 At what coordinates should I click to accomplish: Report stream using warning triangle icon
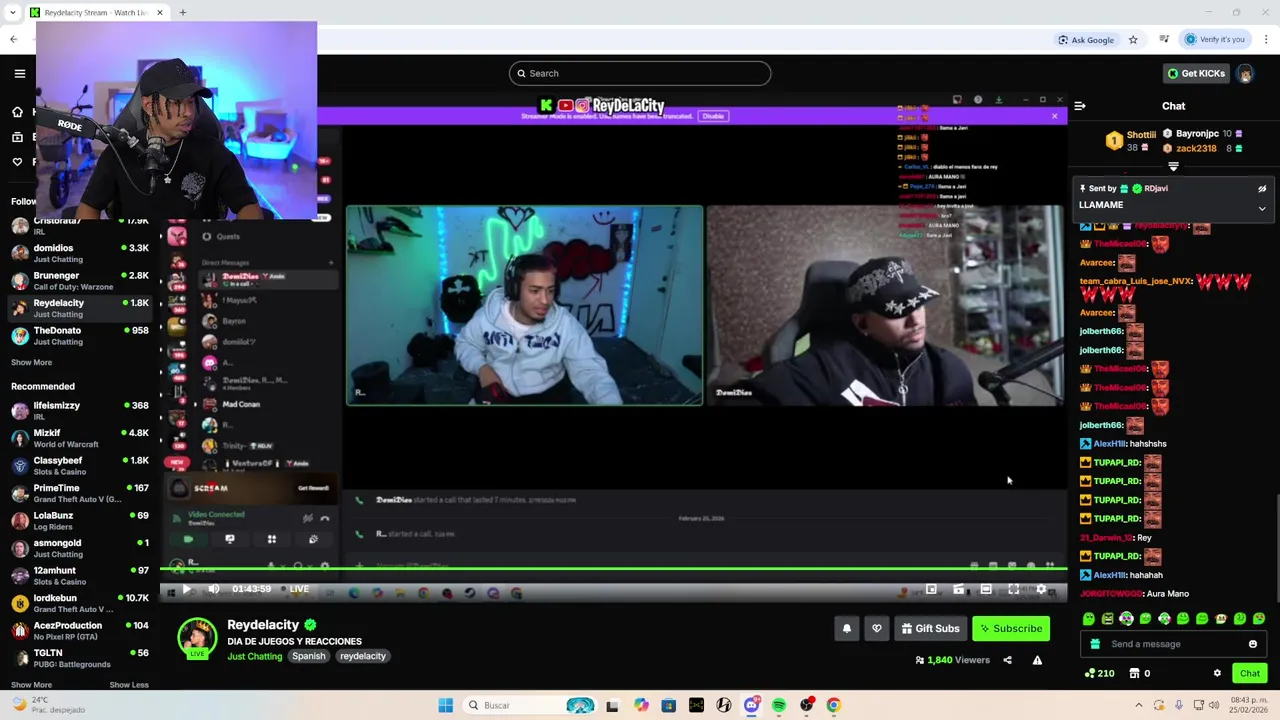pos(1037,660)
